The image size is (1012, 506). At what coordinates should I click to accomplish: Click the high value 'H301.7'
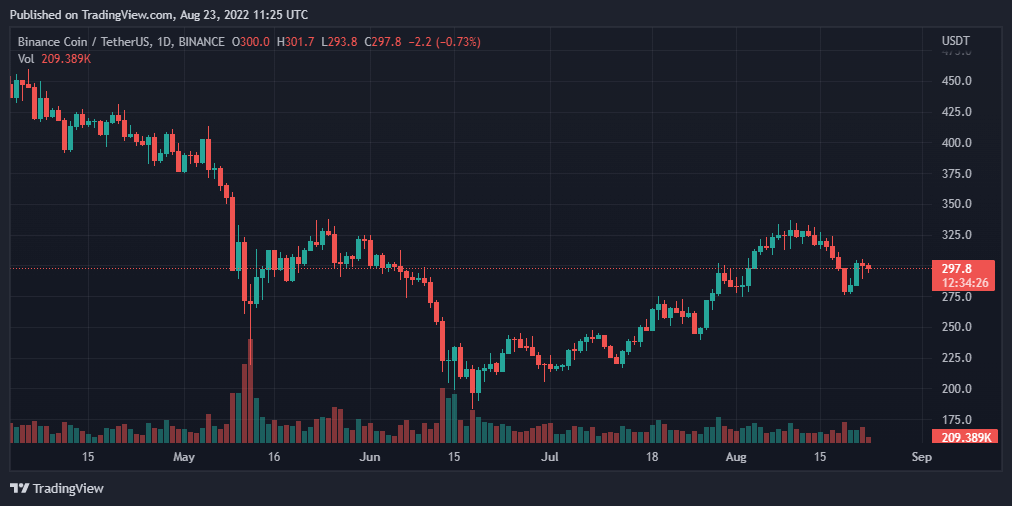[x=296, y=42]
